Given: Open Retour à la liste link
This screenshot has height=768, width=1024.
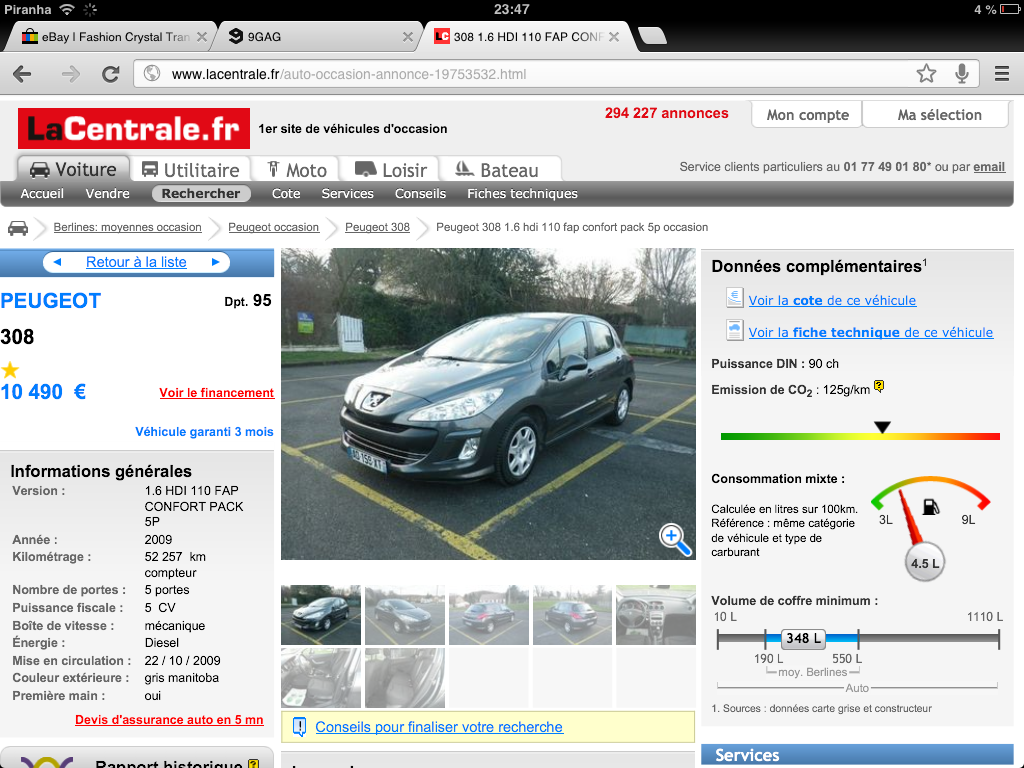Looking at the screenshot, I should pyautogui.click(x=136, y=262).
